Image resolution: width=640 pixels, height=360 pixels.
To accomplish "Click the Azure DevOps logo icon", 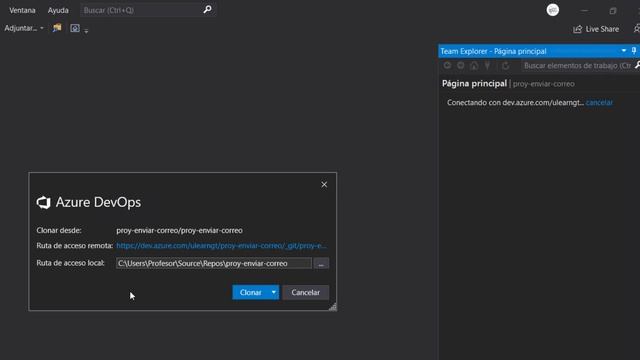I will coord(43,202).
